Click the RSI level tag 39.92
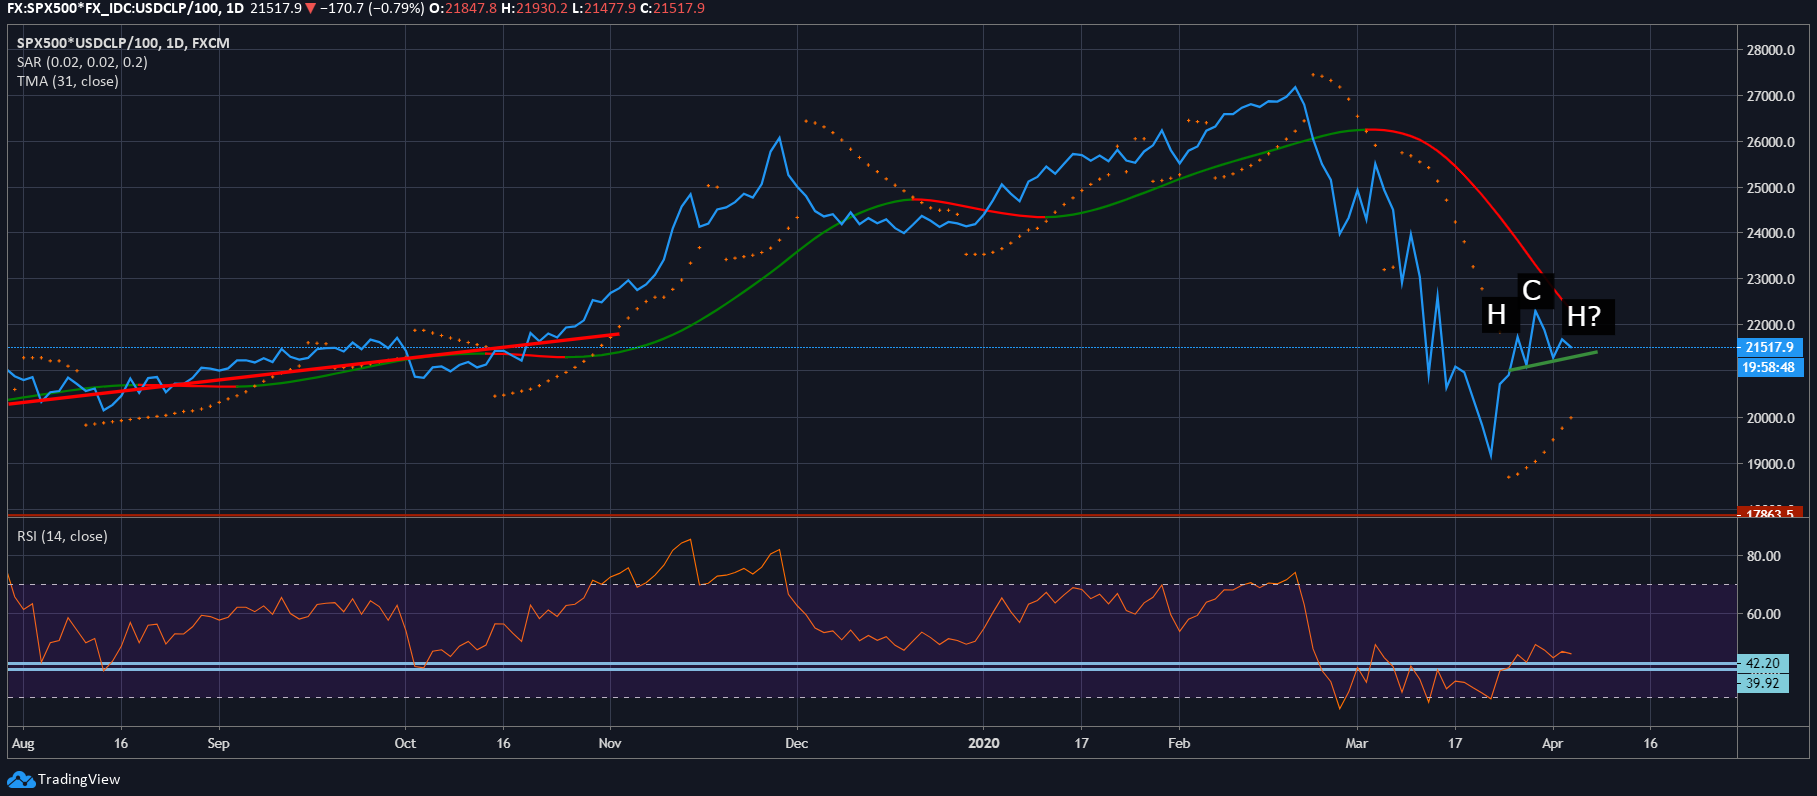1817x796 pixels. pos(1763,683)
